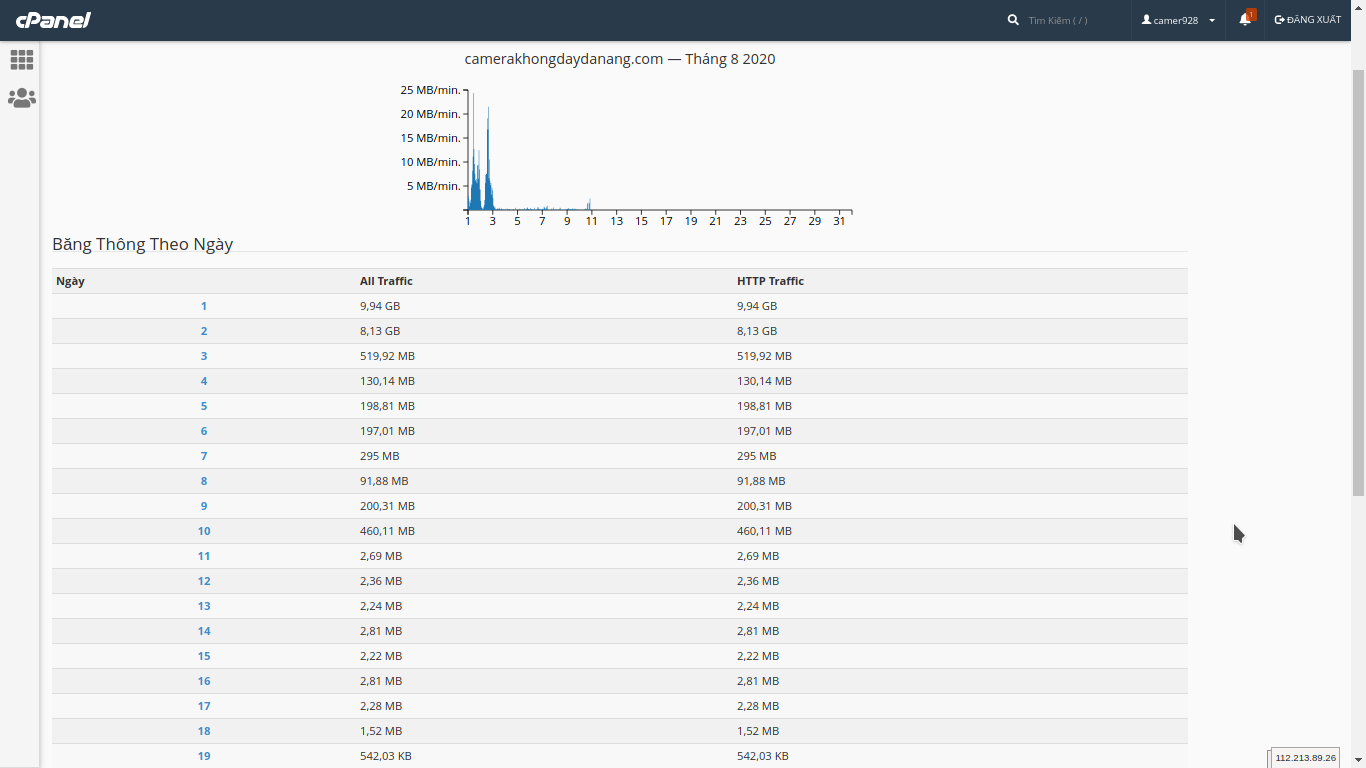
Task: Open the User Manager people icon
Action: (22, 98)
